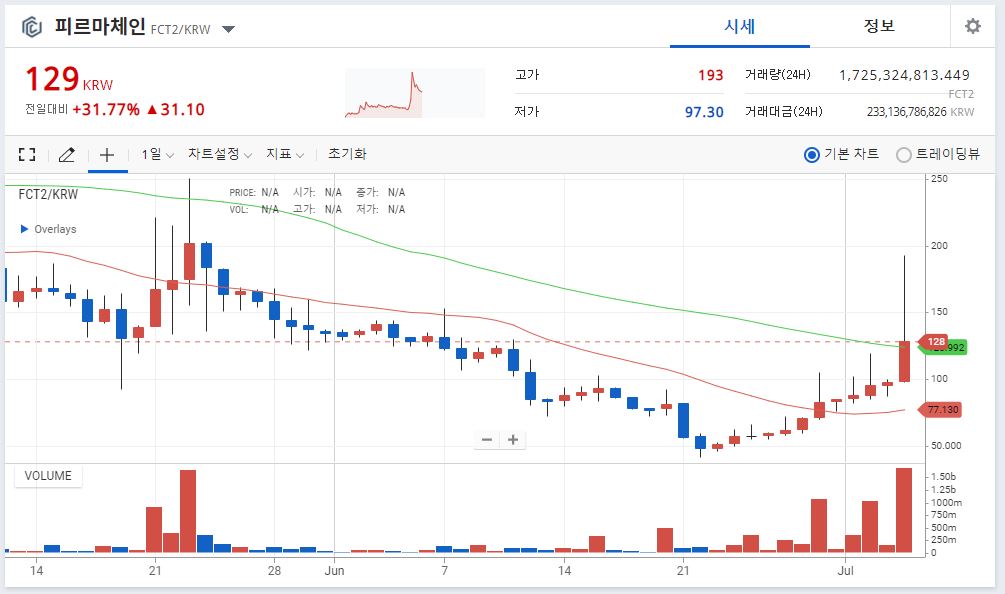This screenshot has height=594, width=1005.
Task: Open the 차트설정 dropdown
Action: 220,154
